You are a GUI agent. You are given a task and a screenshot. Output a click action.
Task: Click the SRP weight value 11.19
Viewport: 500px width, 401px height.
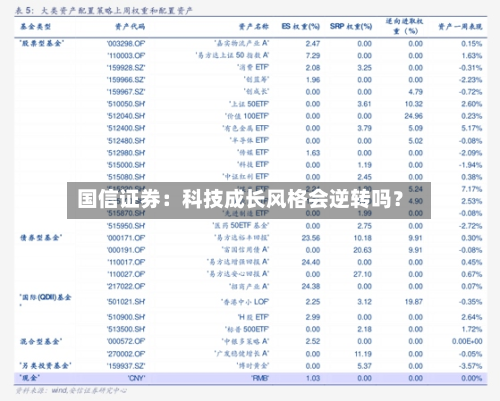coord(363,354)
